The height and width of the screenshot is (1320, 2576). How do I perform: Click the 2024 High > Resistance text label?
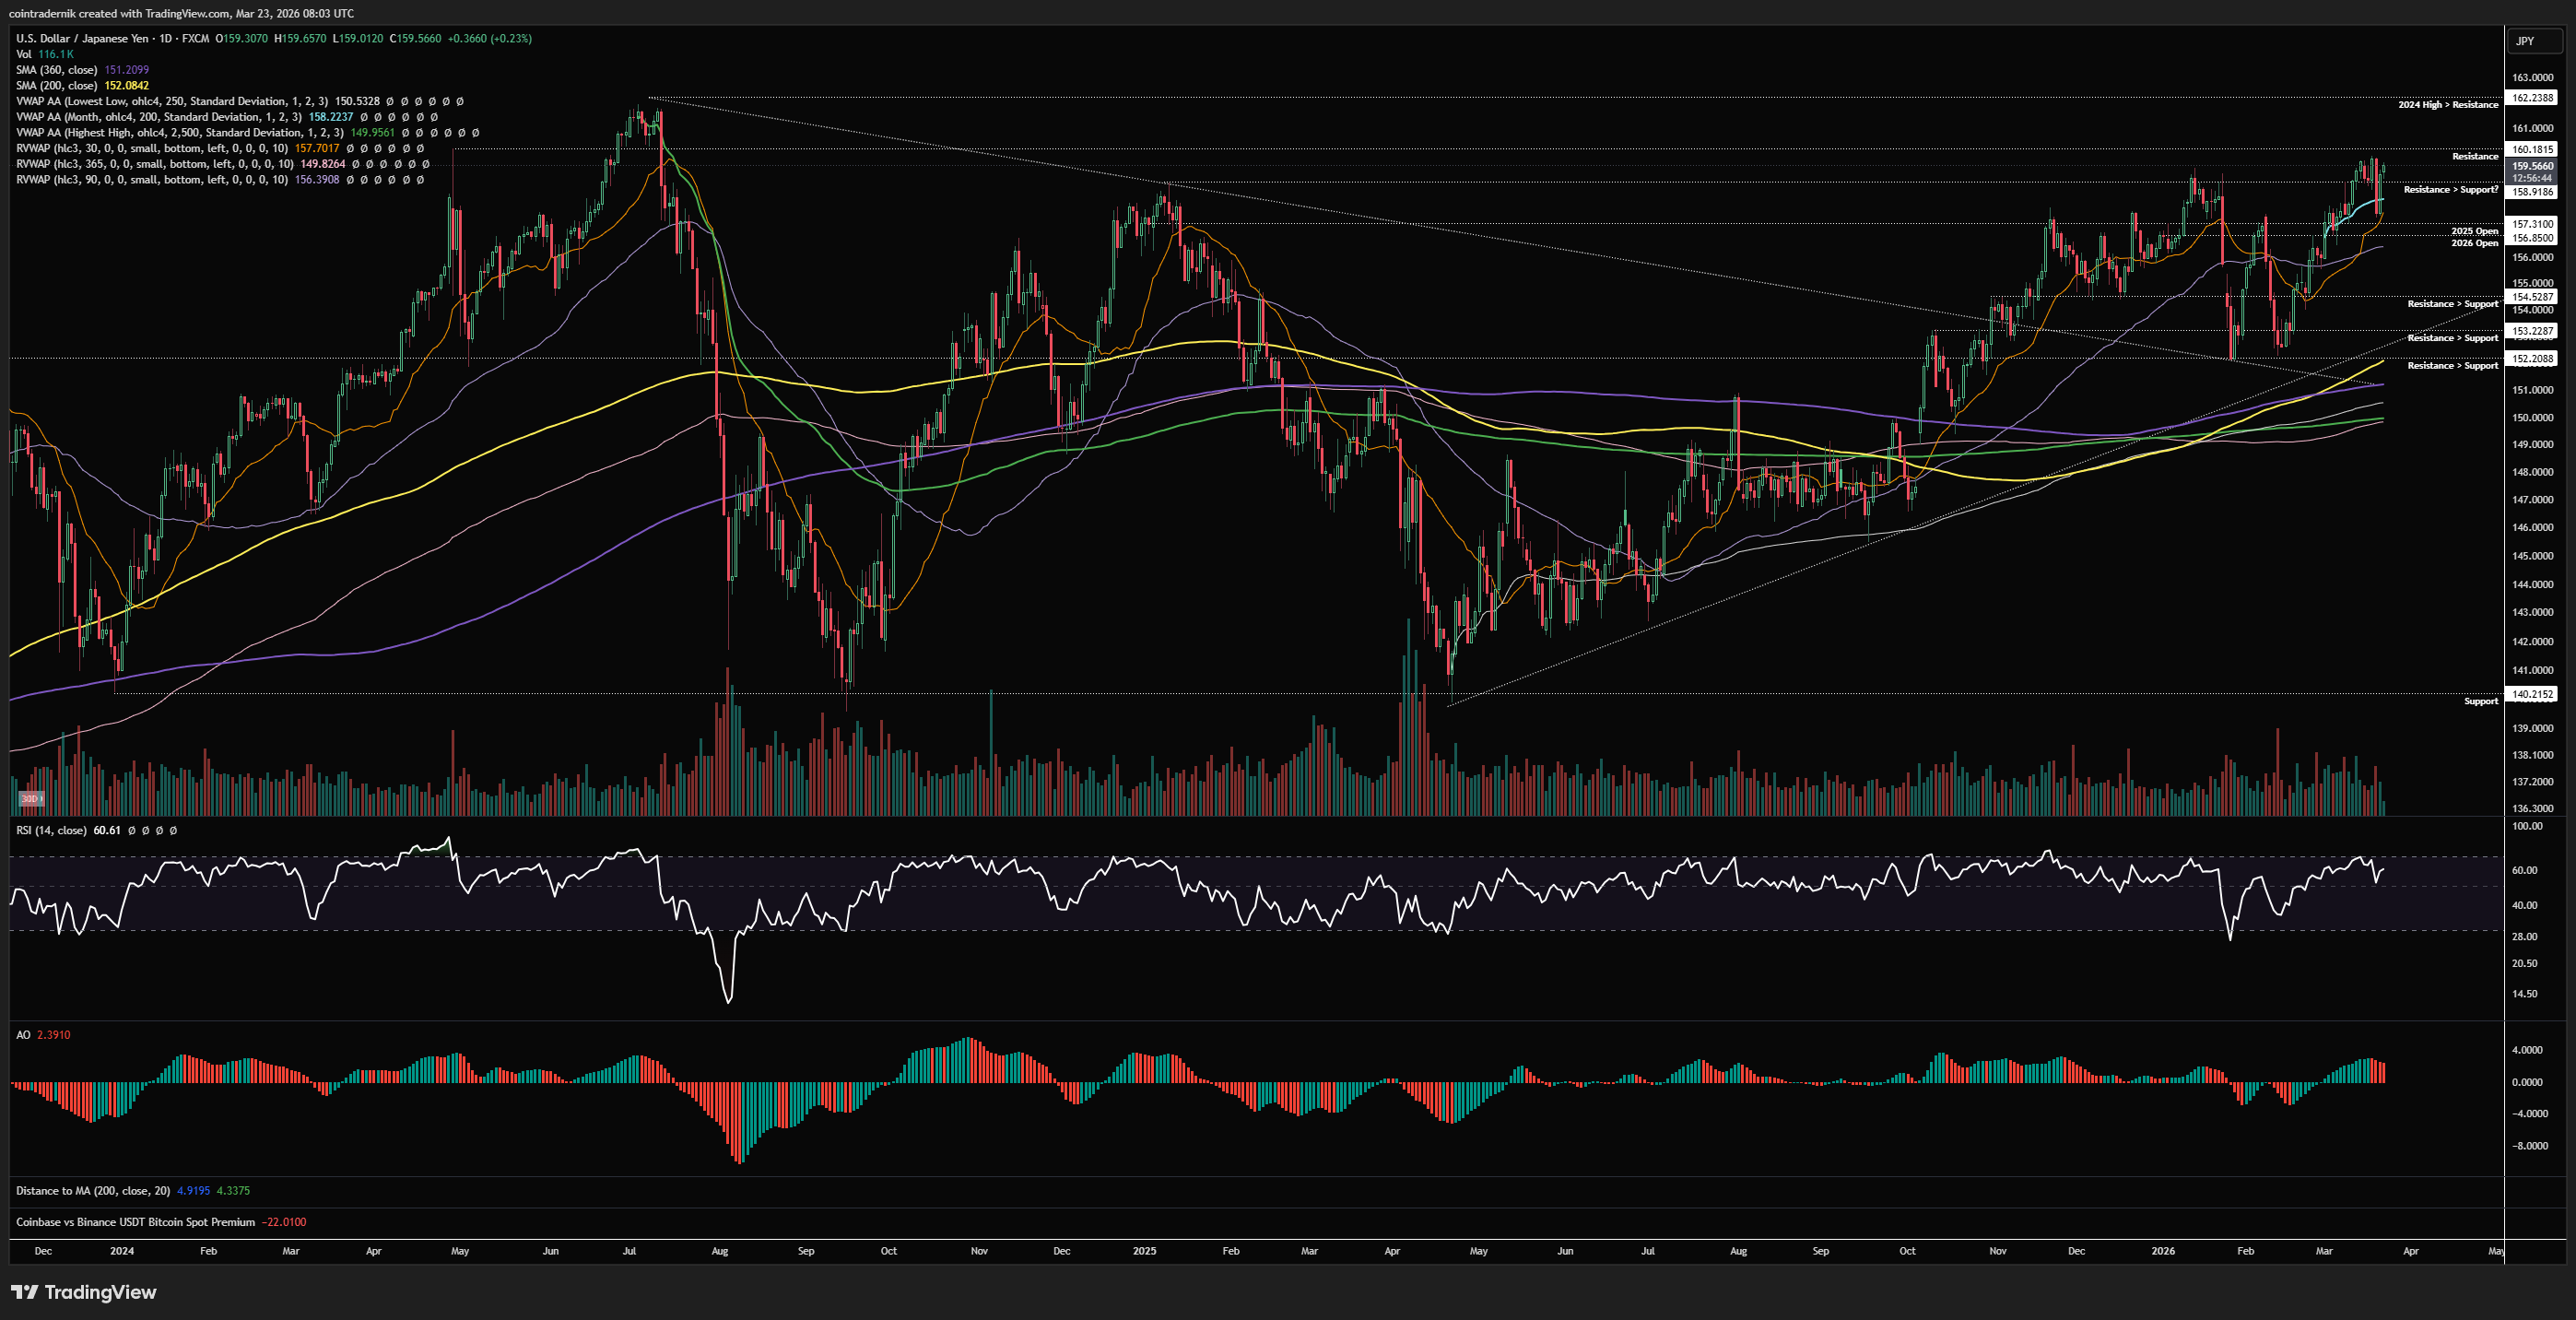tap(2447, 105)
